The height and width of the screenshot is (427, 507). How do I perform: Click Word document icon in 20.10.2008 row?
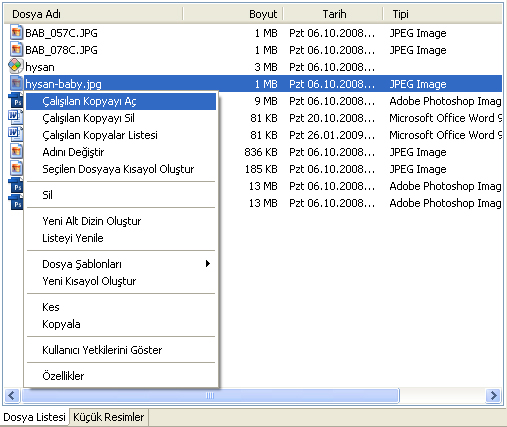click(x=15, y=117)
